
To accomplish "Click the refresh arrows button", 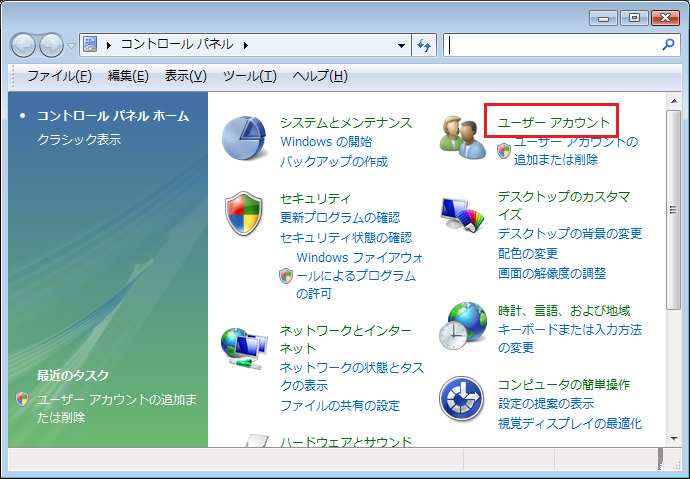I will 424,45.
